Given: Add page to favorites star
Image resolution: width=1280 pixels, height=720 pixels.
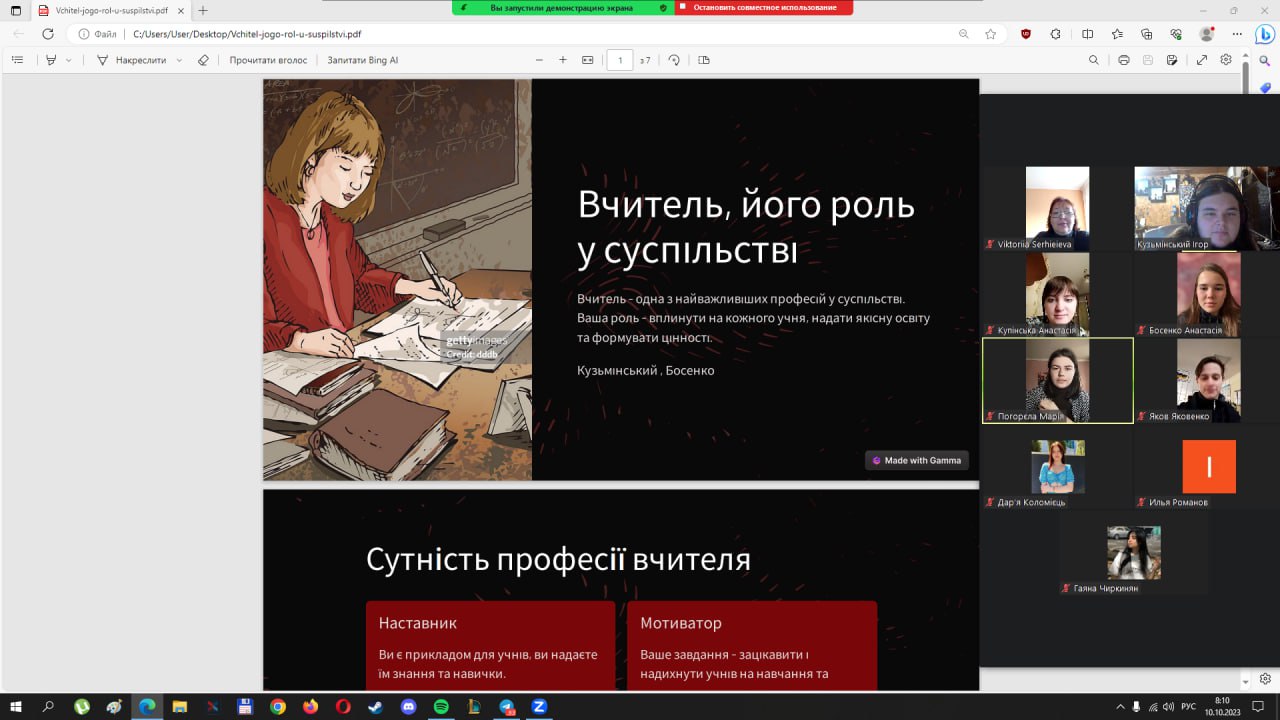Looking at the screenshot, I should (990, 34).
